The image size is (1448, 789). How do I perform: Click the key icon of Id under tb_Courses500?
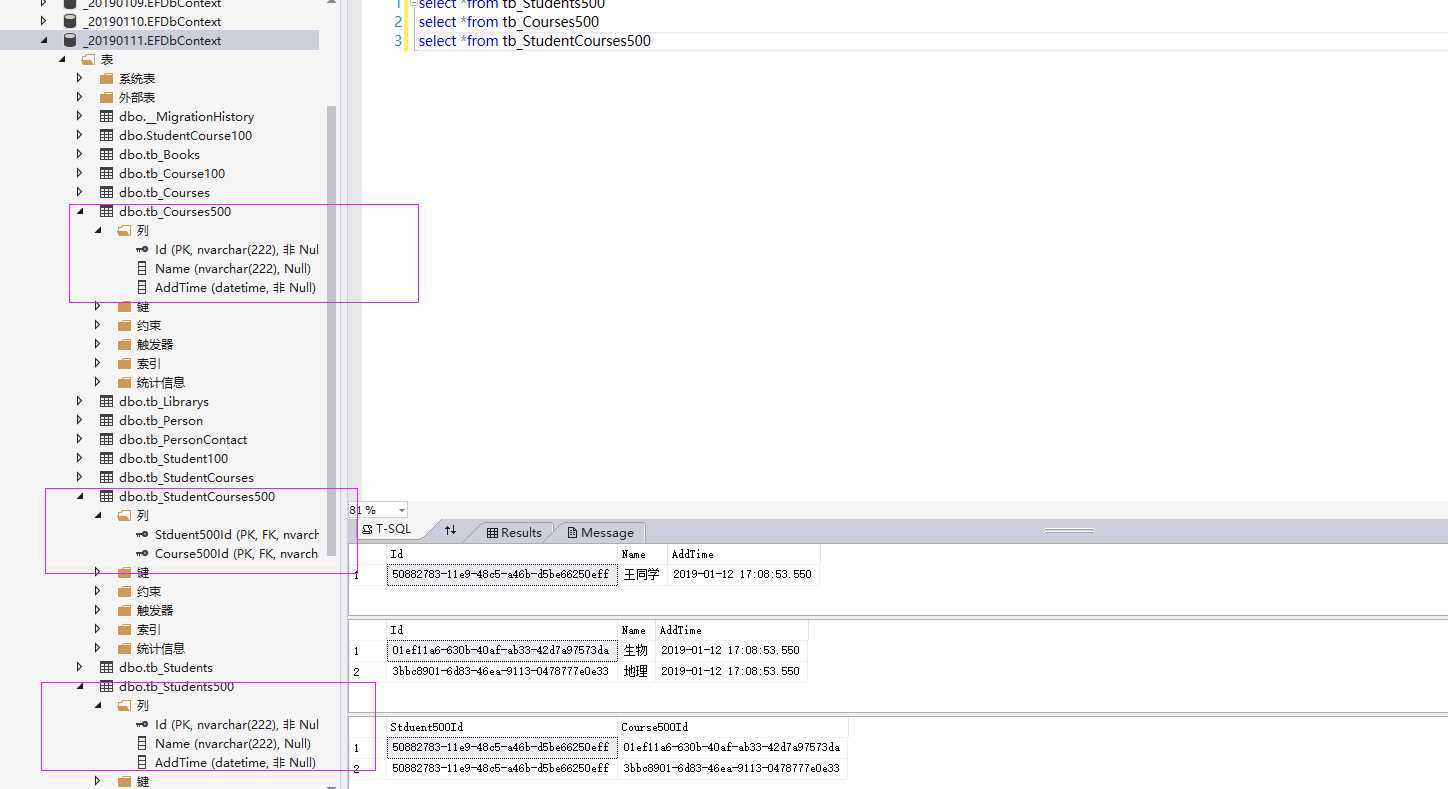[x=143, y=250]
